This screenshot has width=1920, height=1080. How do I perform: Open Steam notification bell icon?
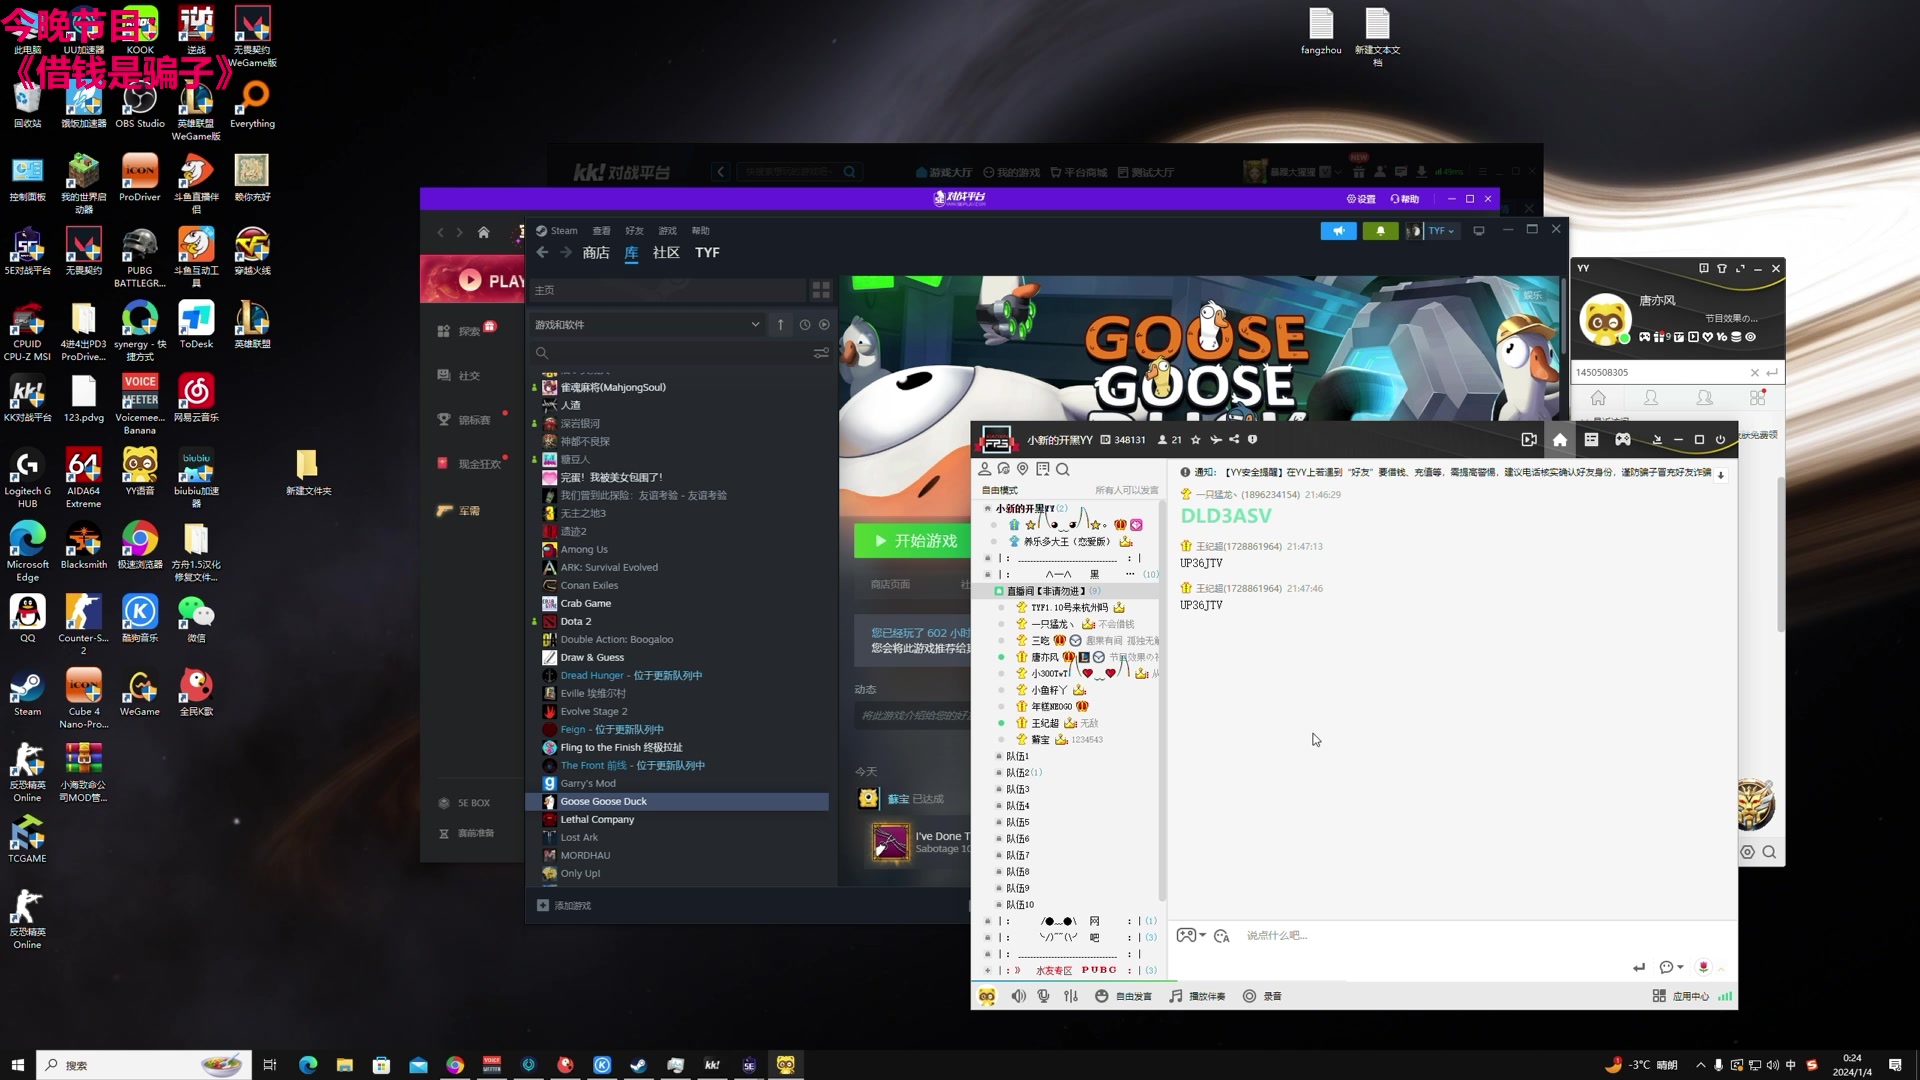pos(1380,231)
